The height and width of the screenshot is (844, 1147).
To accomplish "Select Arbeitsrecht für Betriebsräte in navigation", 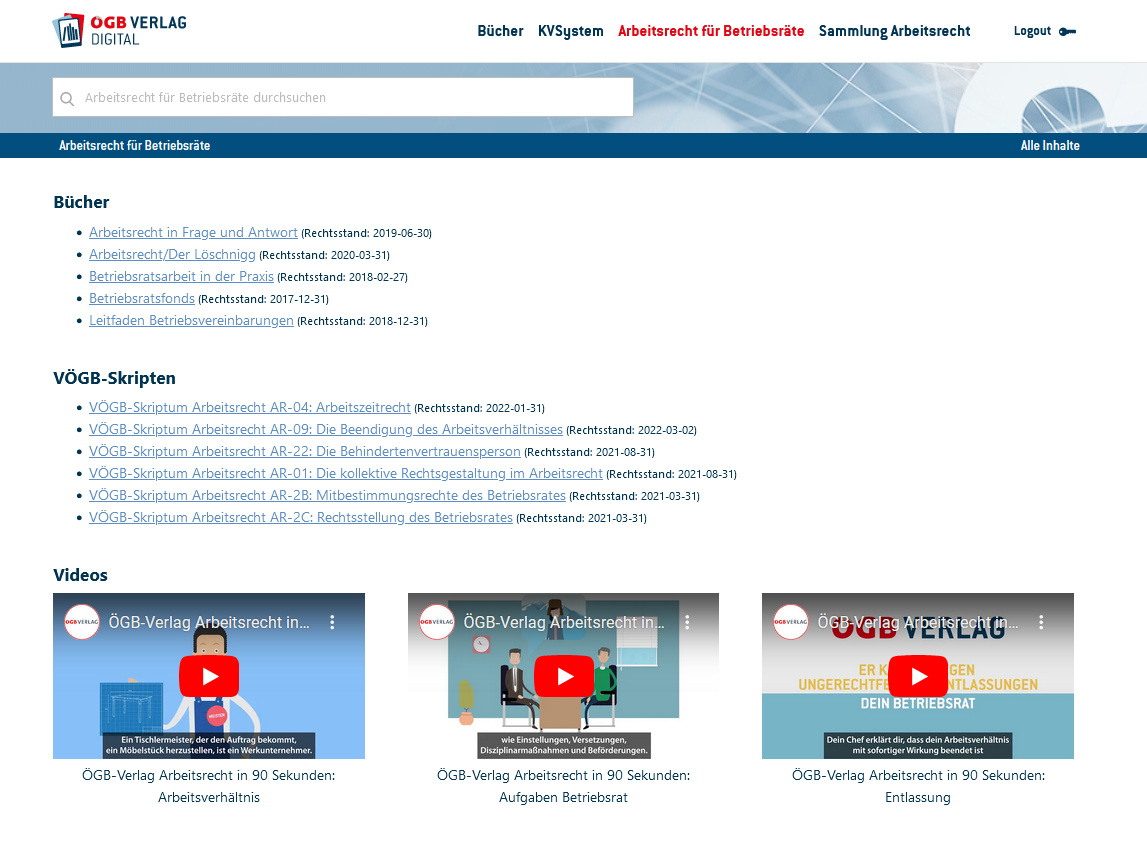I will 711,31.
